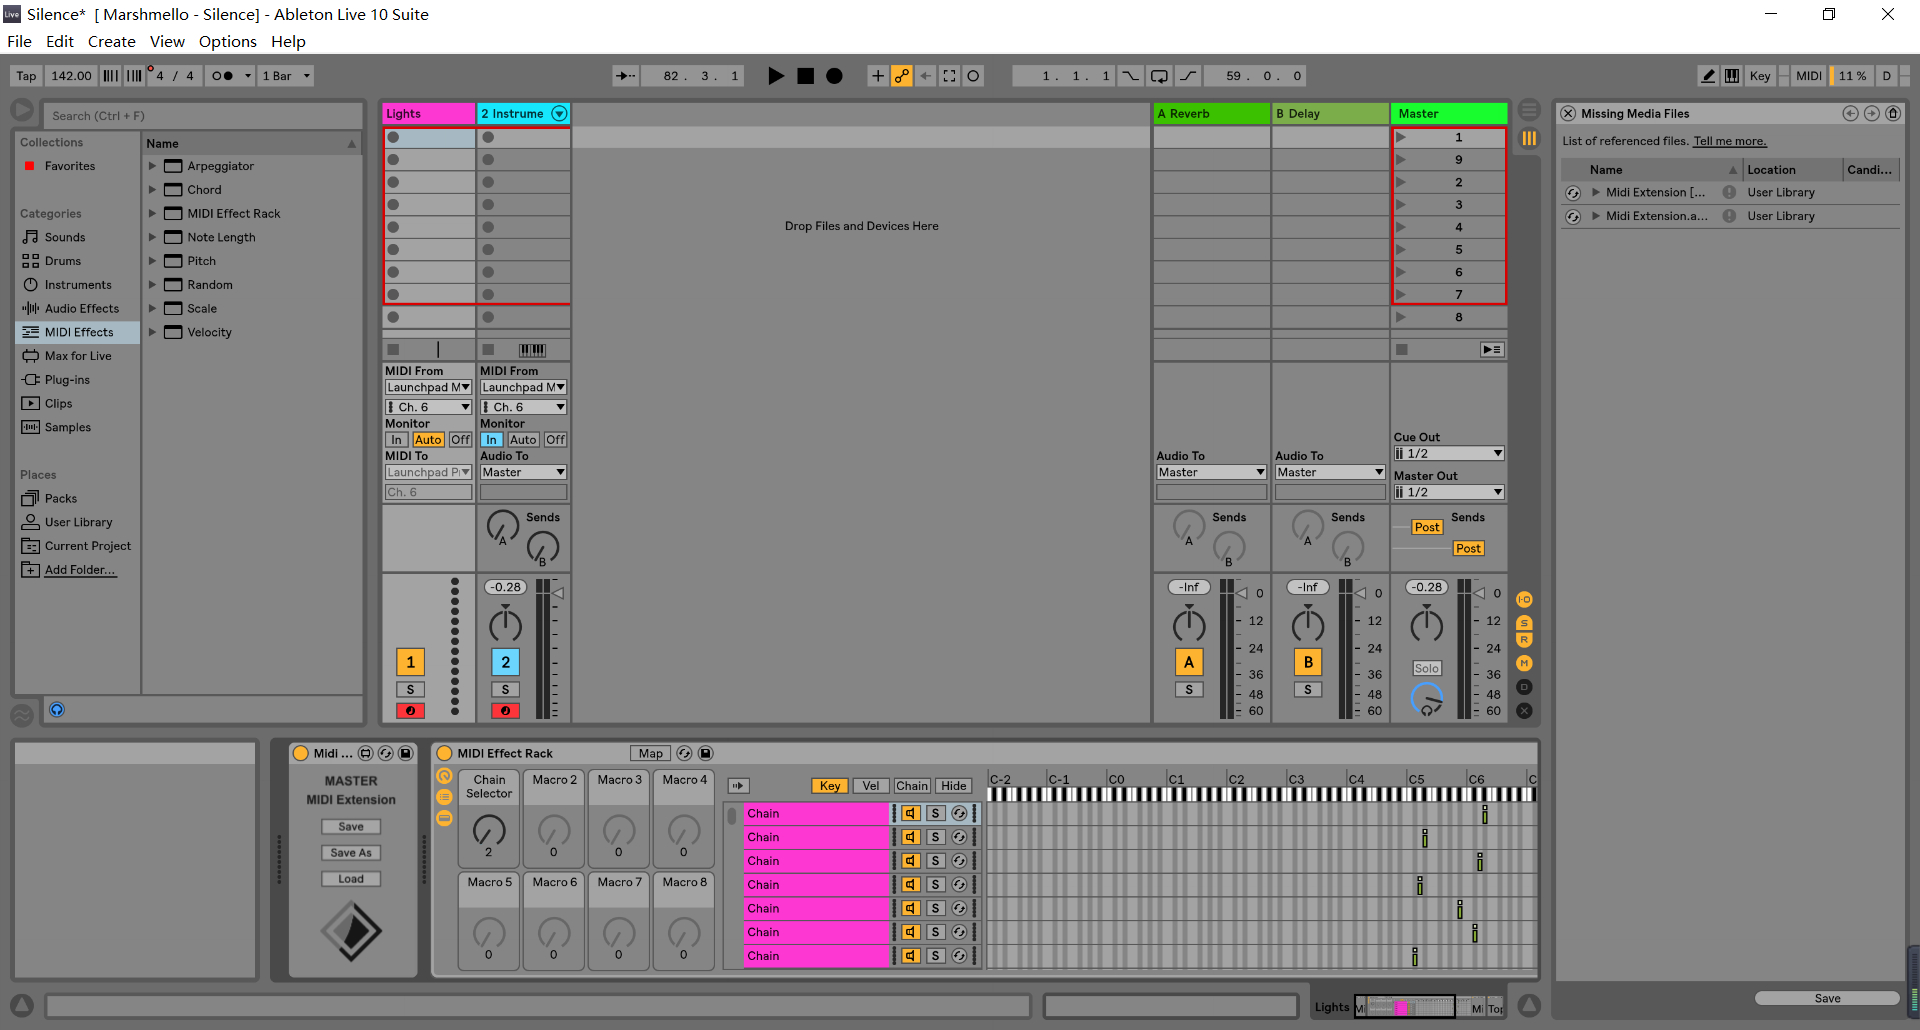This screenshot has width=1920, height=1030.
Task: Open the File menu
Action: [19, 42]
